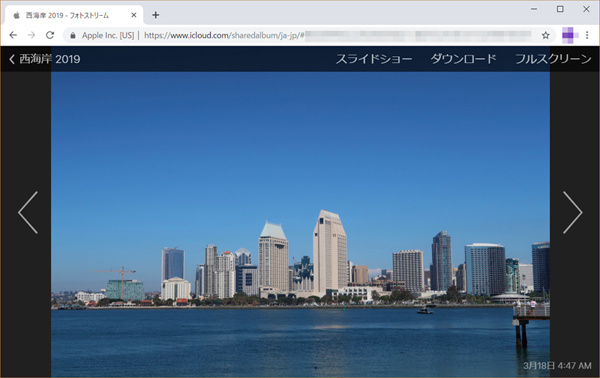Viewport: 600px width, 378px height.
Task: Click the browser forward arrow
Action: (31, 35)
